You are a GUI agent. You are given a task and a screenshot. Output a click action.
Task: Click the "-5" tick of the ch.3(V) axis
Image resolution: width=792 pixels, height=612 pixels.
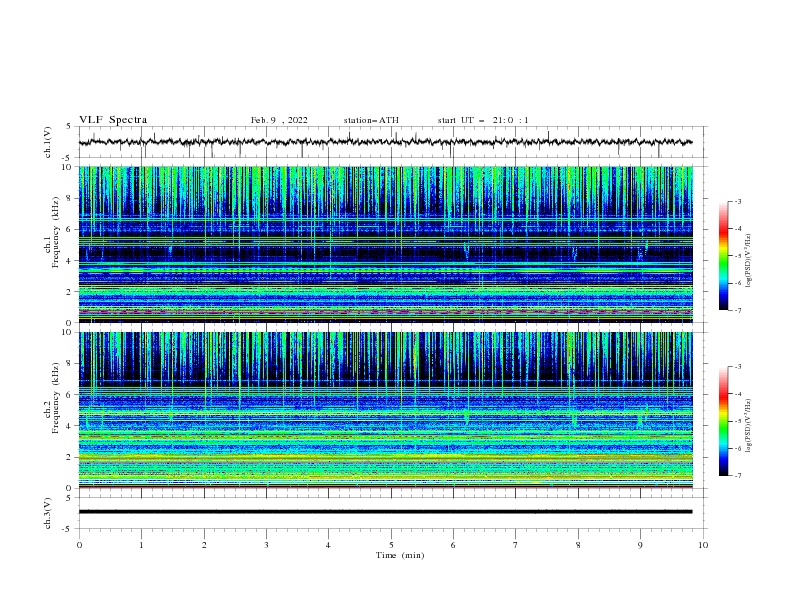[67, 529]
